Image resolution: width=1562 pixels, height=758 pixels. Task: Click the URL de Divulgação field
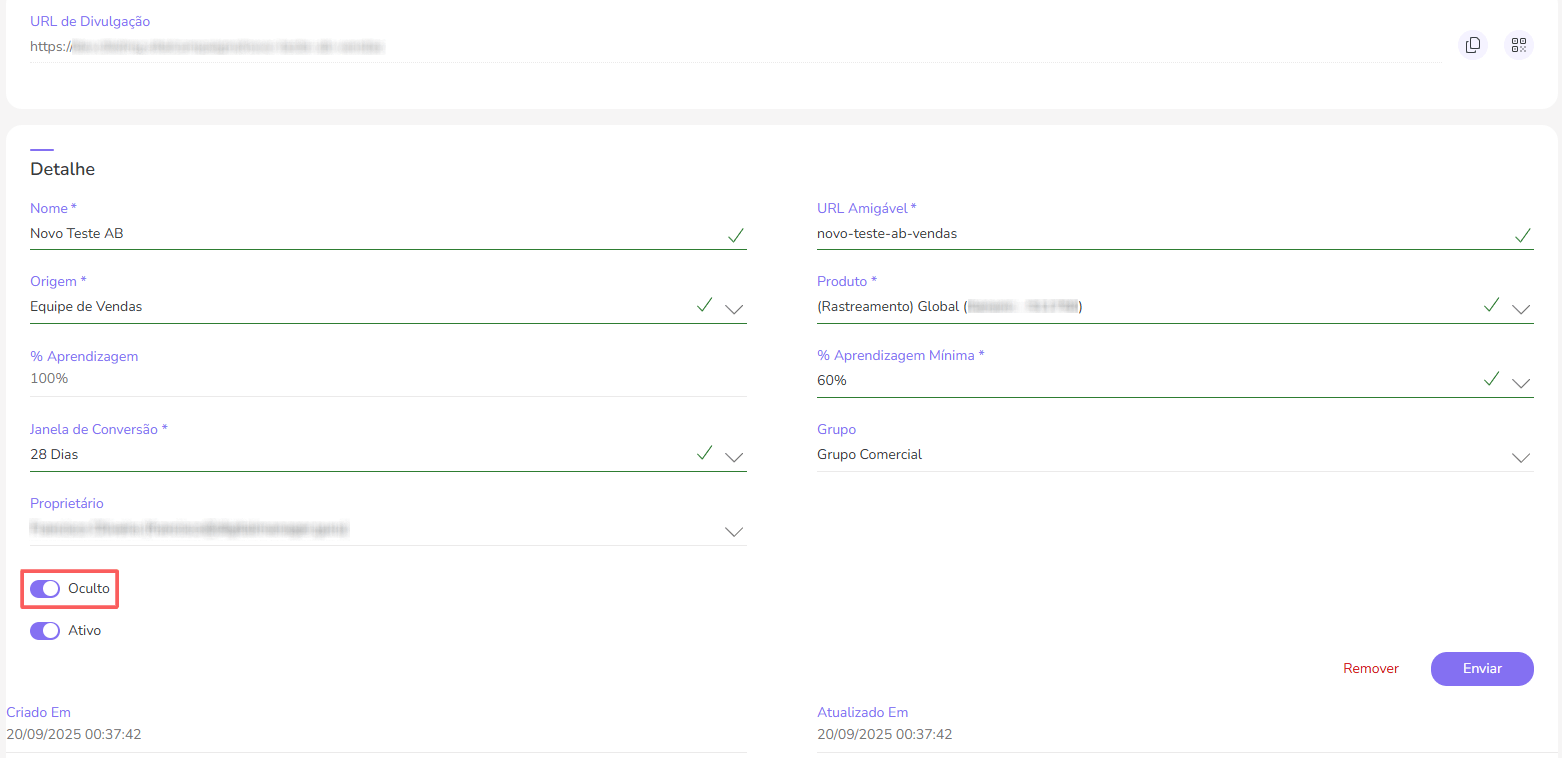730,46
